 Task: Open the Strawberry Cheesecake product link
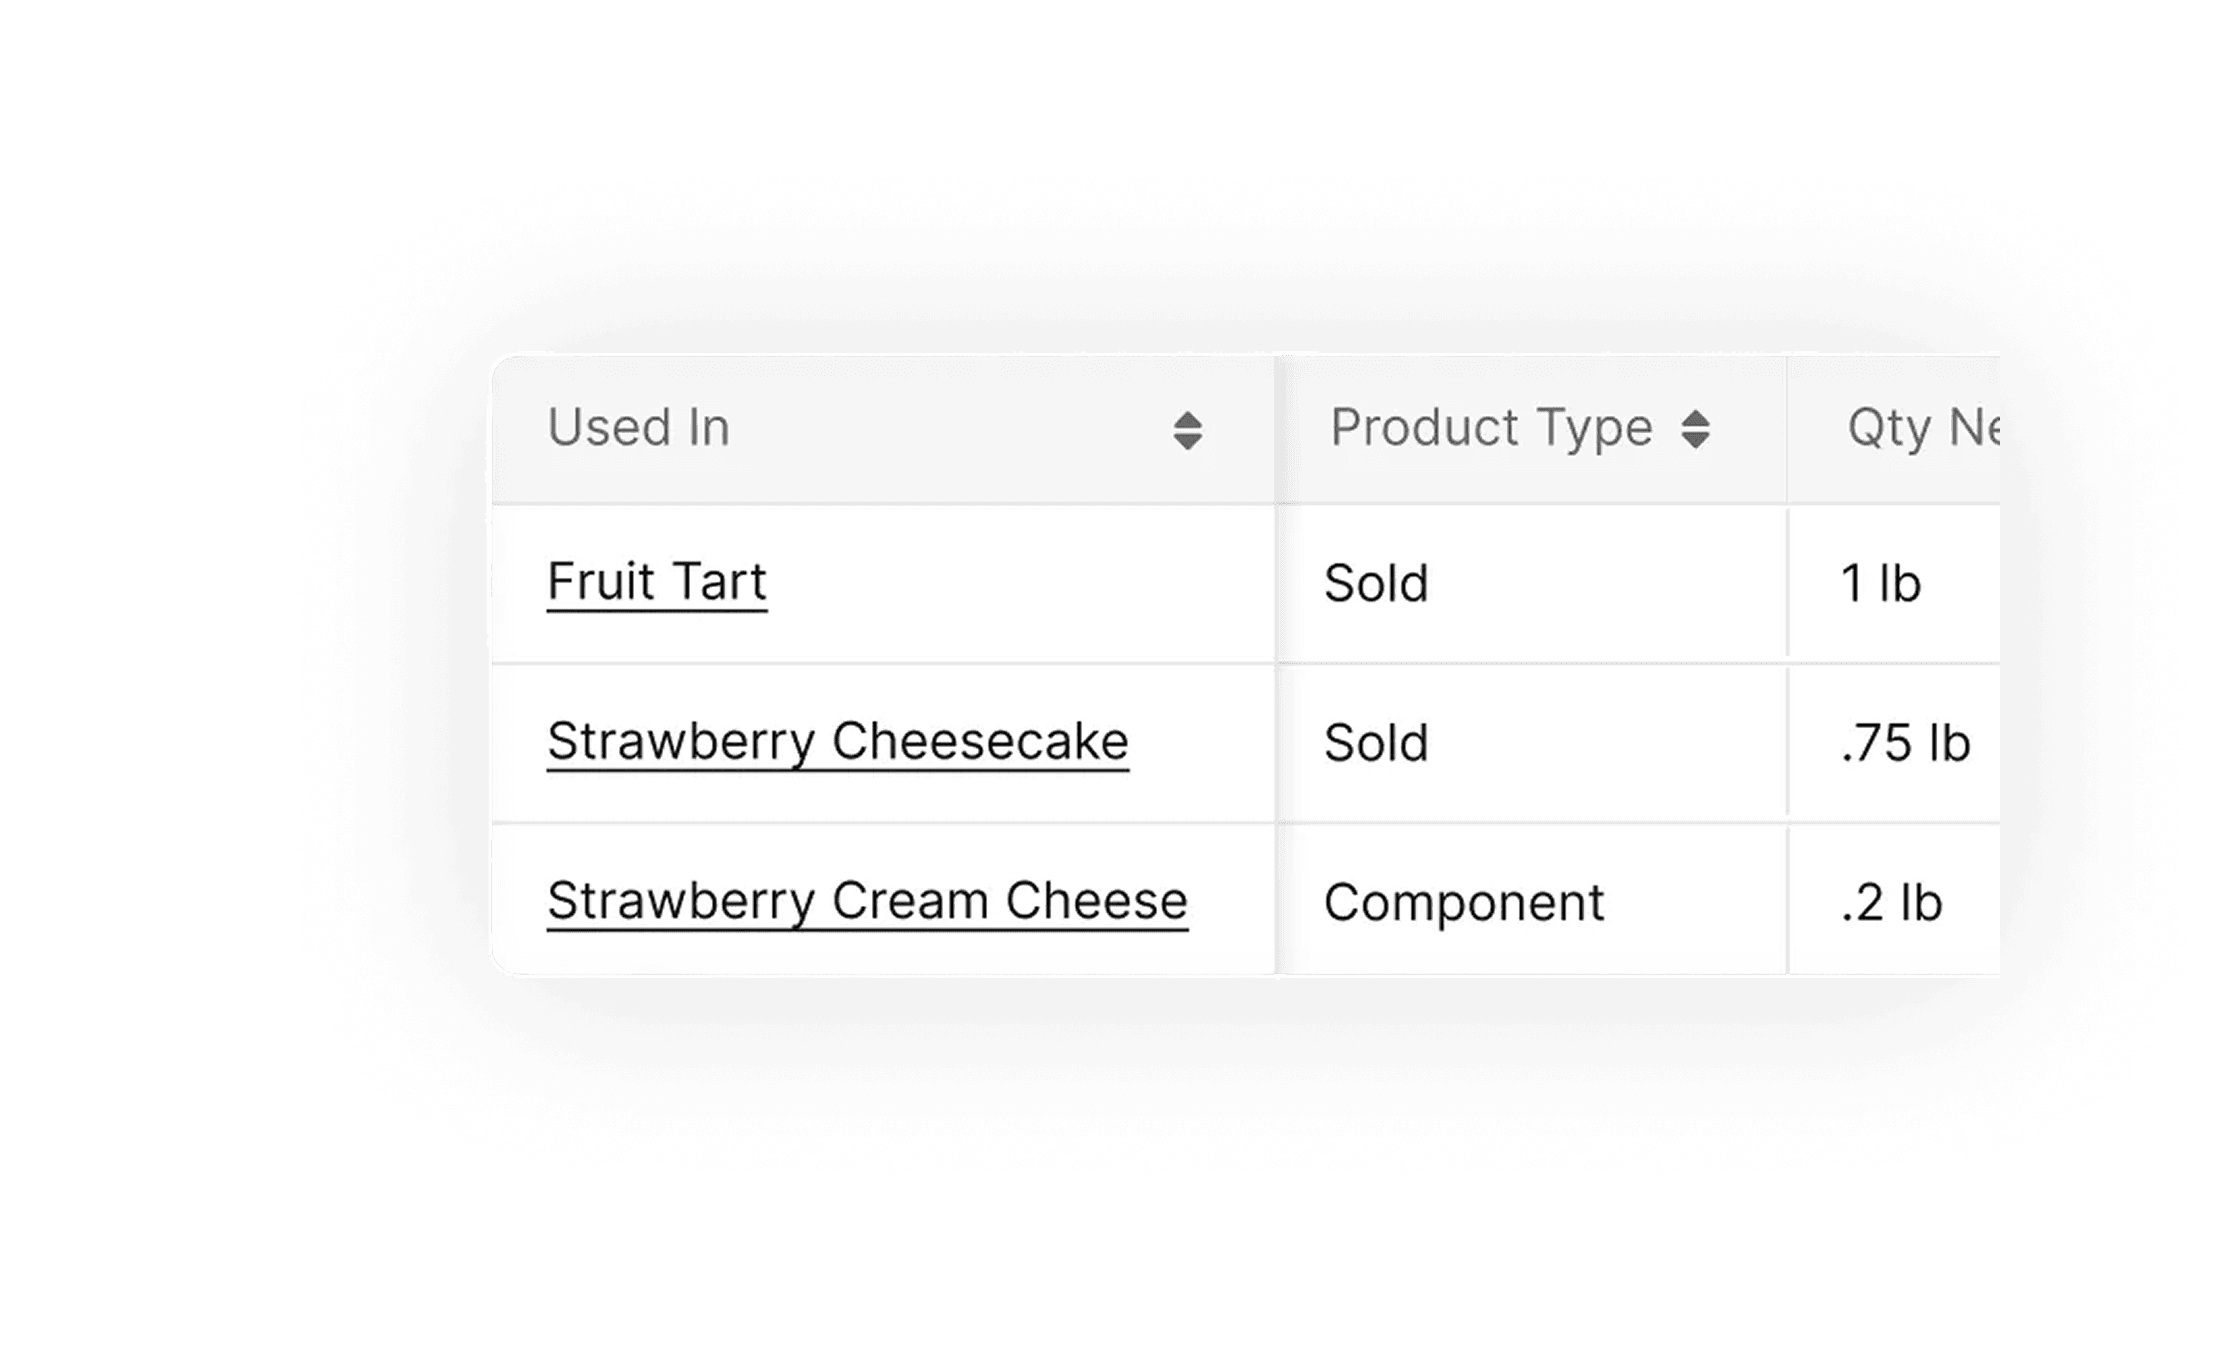click(837, 742)
